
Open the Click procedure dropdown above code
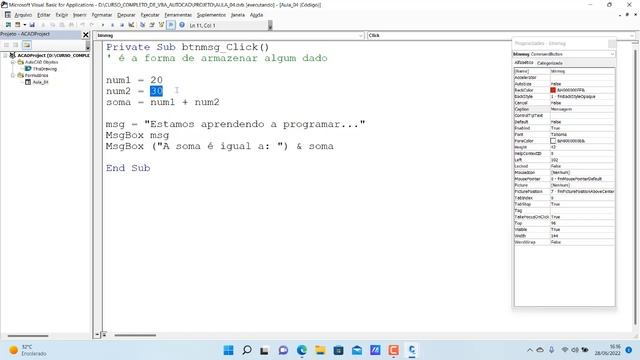coord(632,36)
